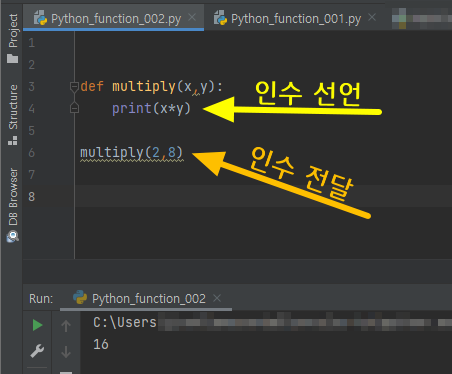Click Python icon on run tab
This screenshot has width=452, height=374.
pos(80,297)
